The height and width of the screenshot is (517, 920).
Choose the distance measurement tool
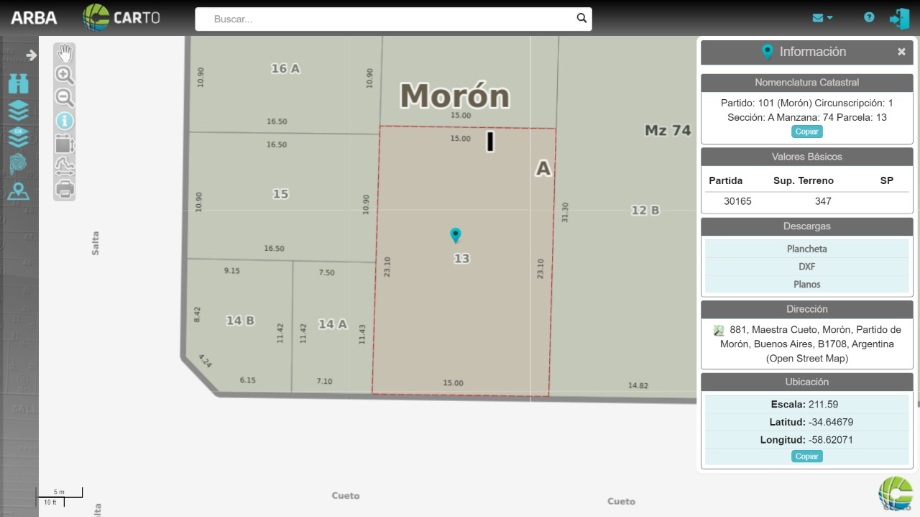[x=65, y=166]
